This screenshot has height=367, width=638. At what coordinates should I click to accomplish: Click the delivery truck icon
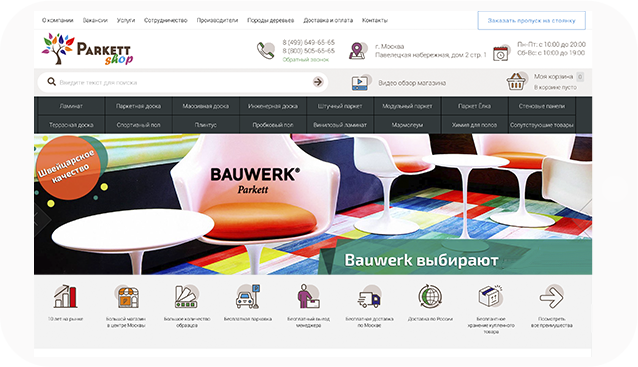(369, 298)
